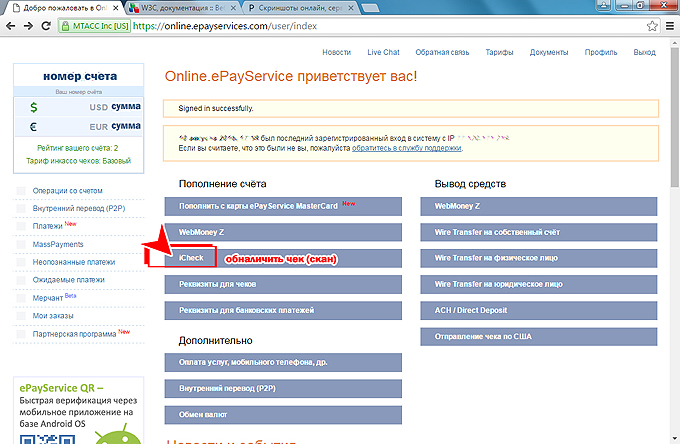Go forward with the browser forward arrow

click(x=28, y=26)
